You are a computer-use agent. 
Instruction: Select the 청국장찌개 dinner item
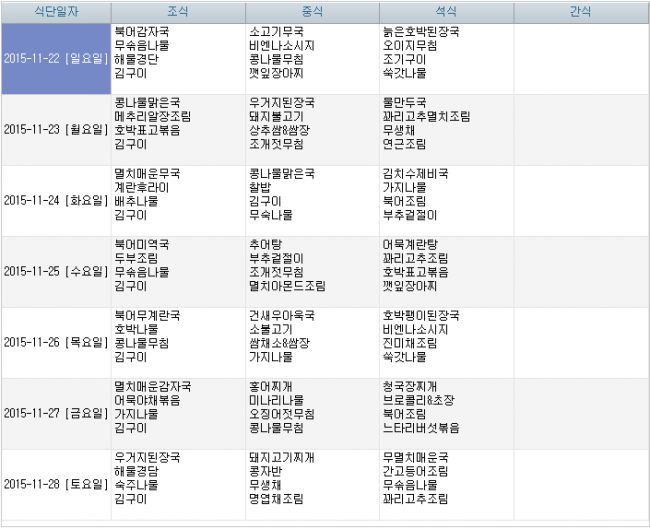pyautogui.click(x=410, y=386)
